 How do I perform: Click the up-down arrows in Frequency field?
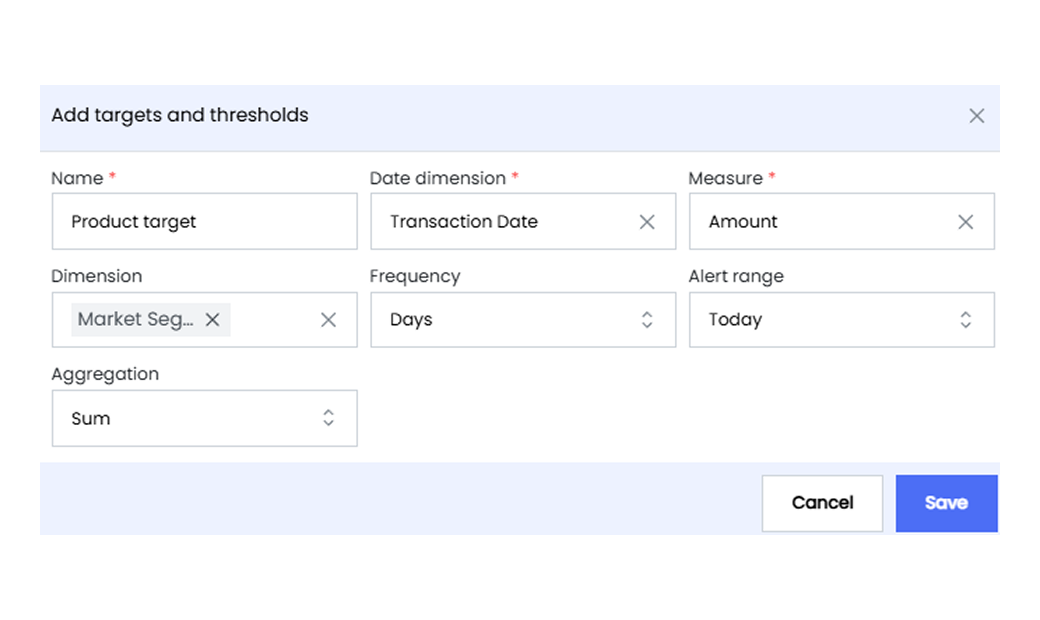tap(647, 320)
